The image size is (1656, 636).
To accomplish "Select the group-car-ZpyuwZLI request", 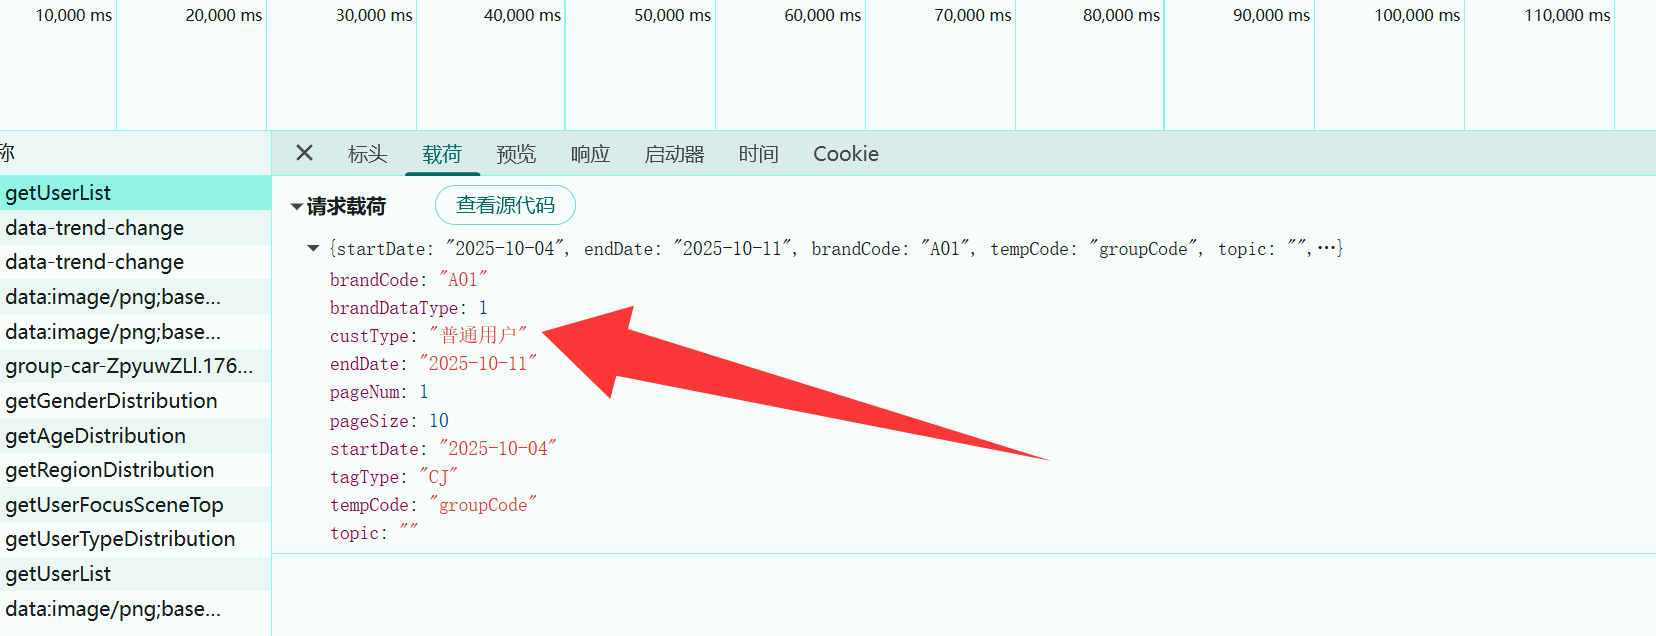I will [128, 366].
